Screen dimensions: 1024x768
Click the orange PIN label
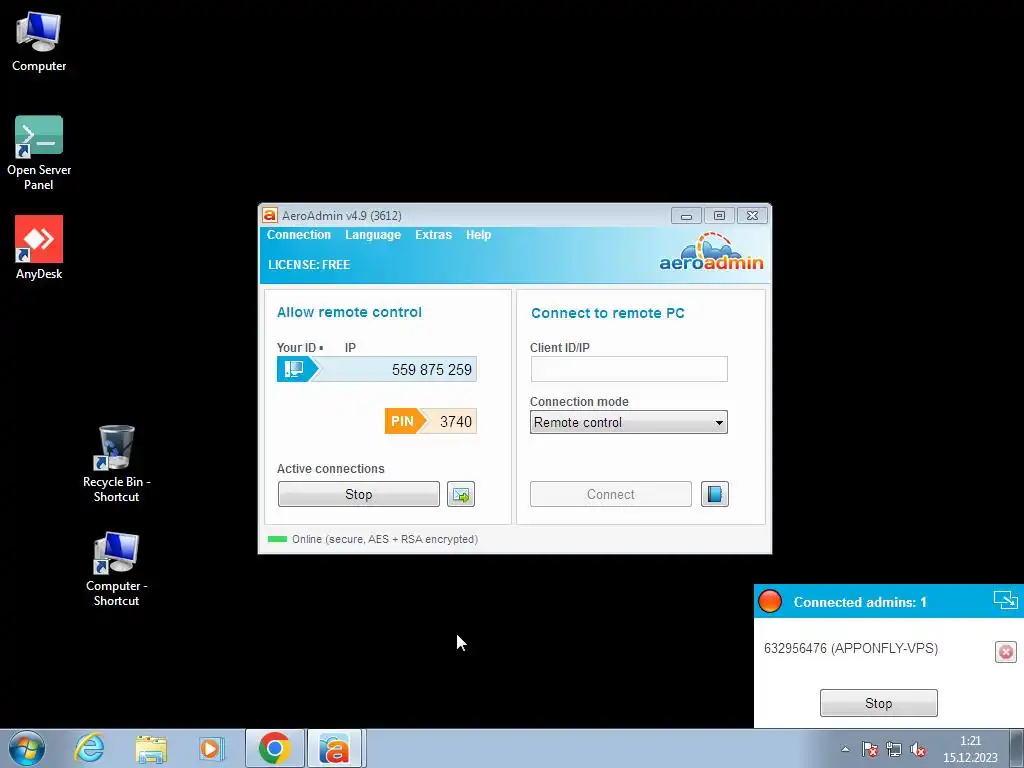pyautogui.click(x=402, y=421)
